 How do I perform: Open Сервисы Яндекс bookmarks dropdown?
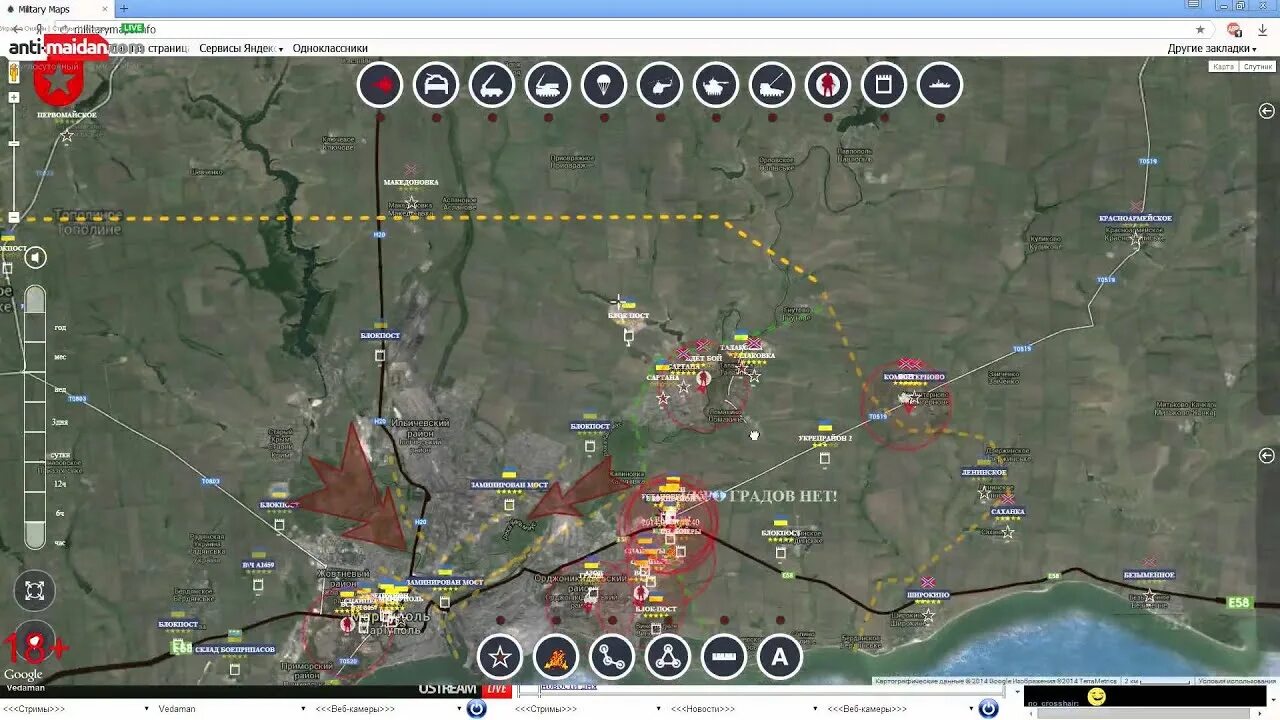tap(241, 48)
